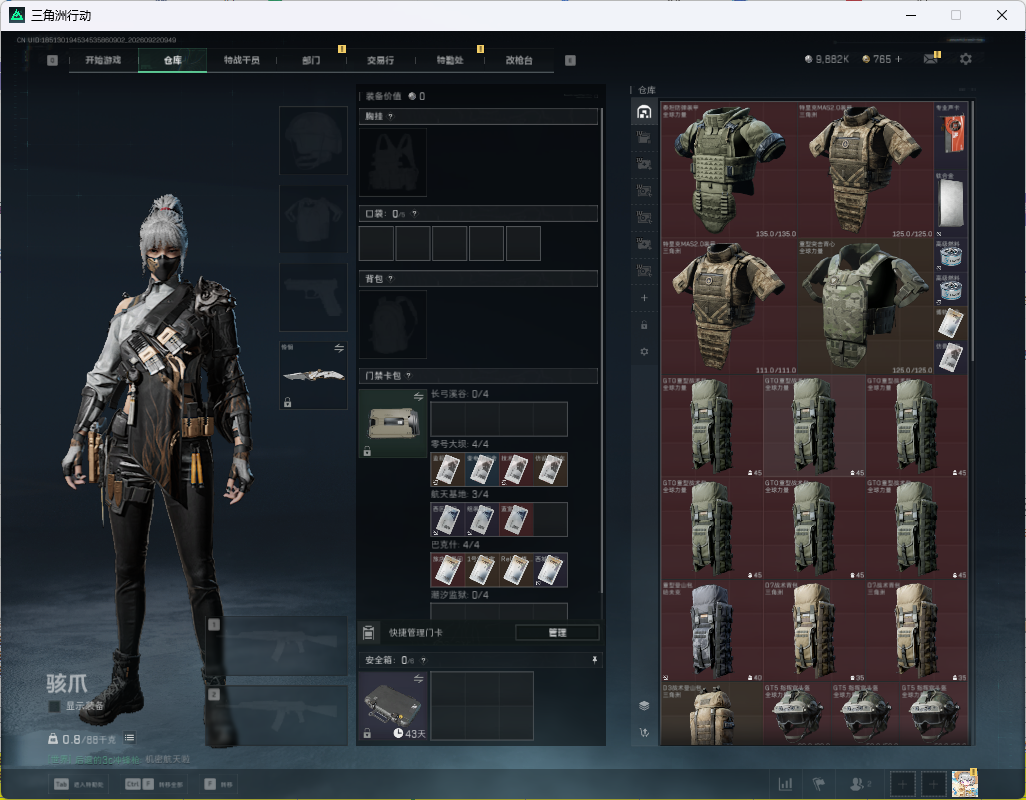Select the safe box item with 43天
1026x800 pixels.
393,706
